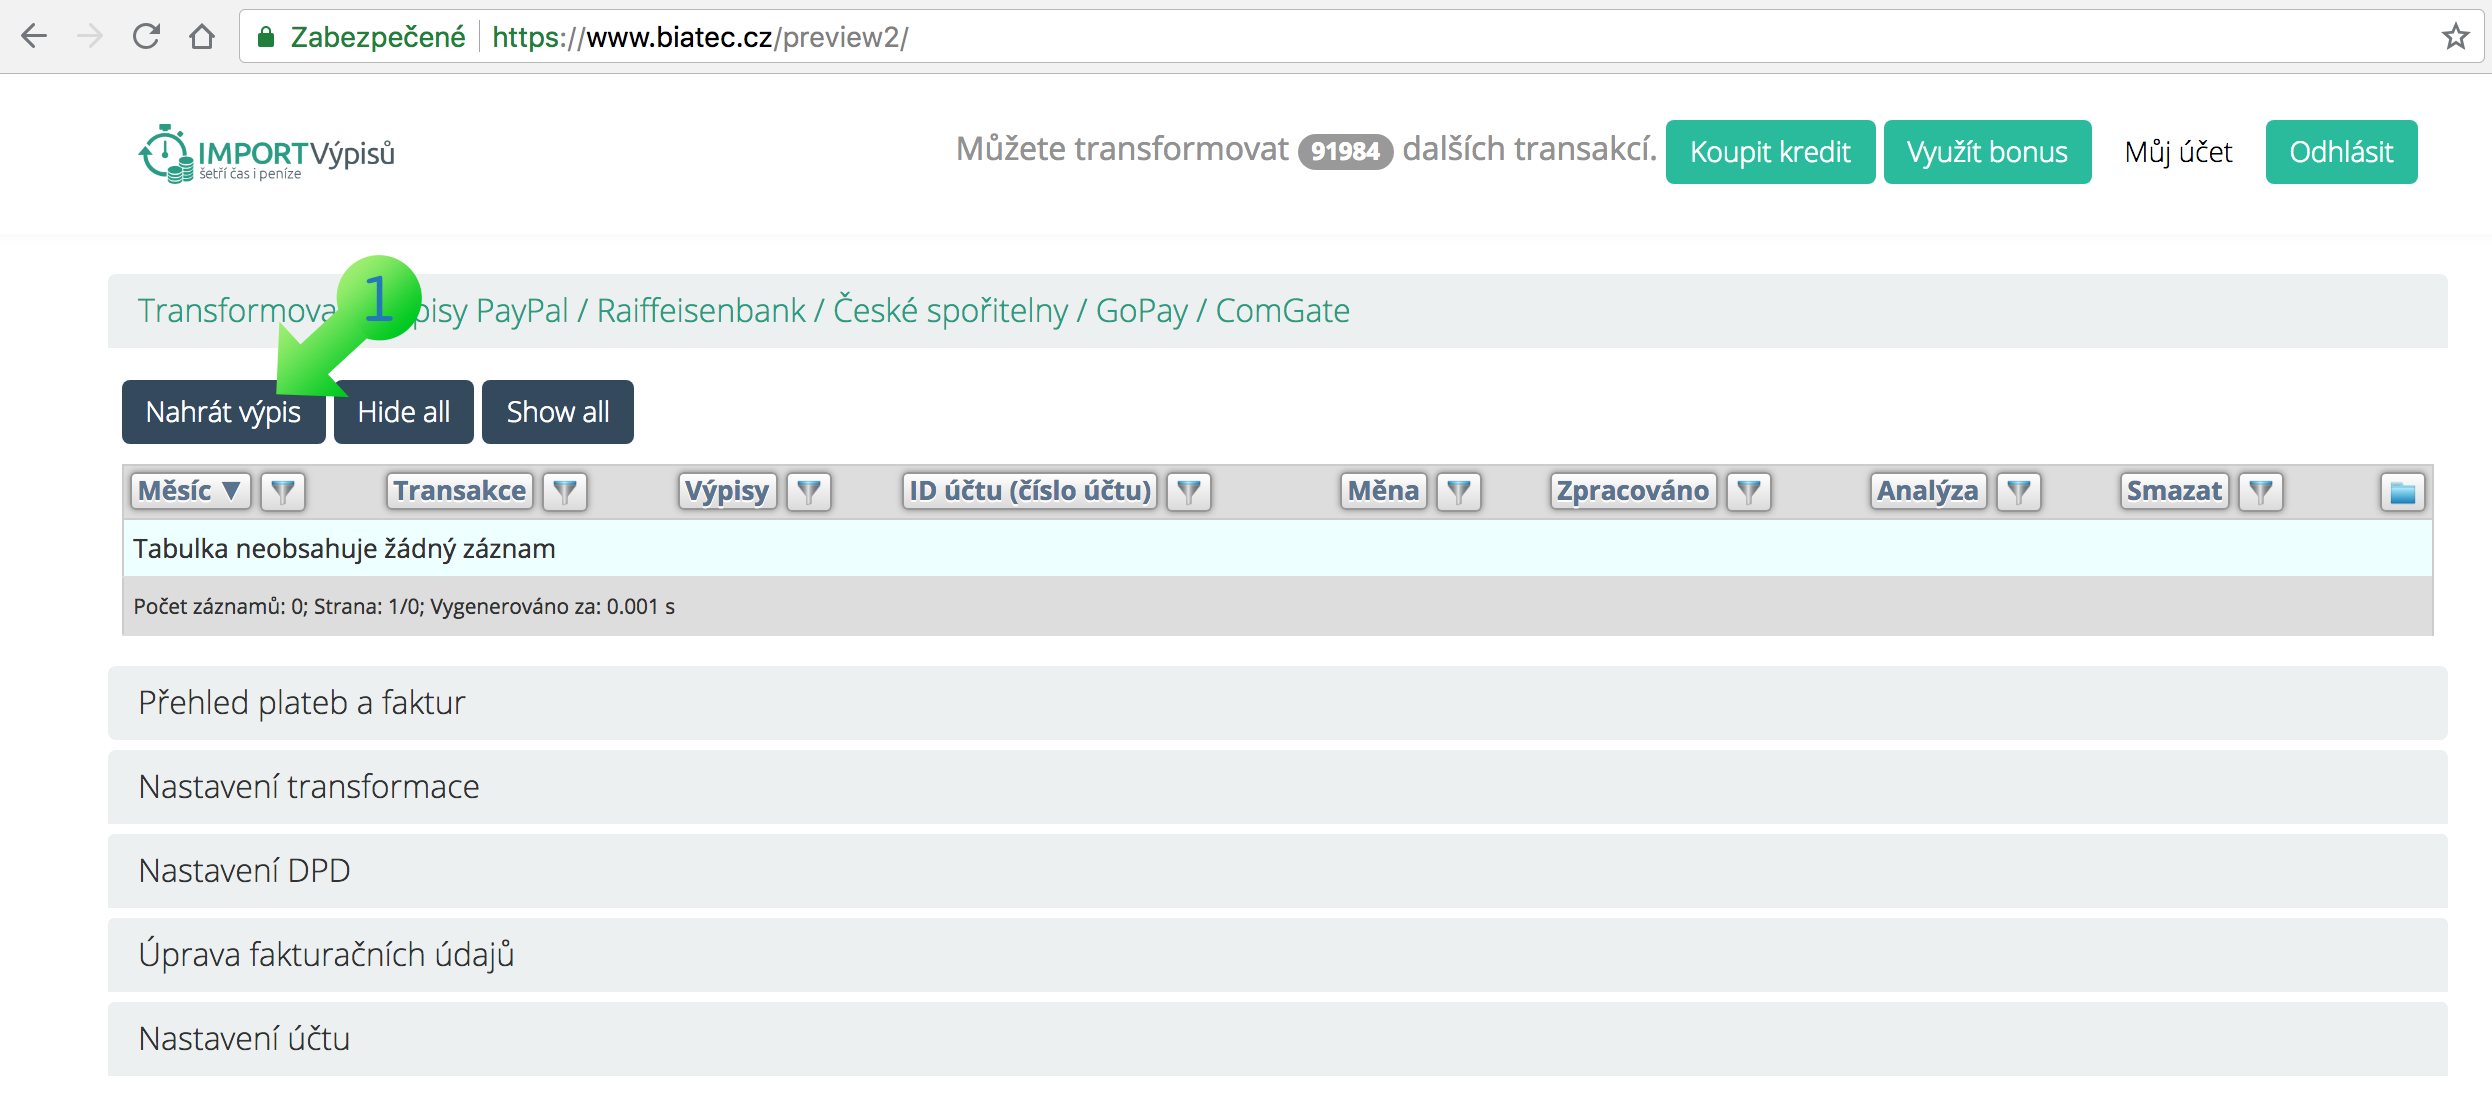This screenshot has height=1102, width=2492.
Task: Reload the page in browser
Action: (146, 37)
